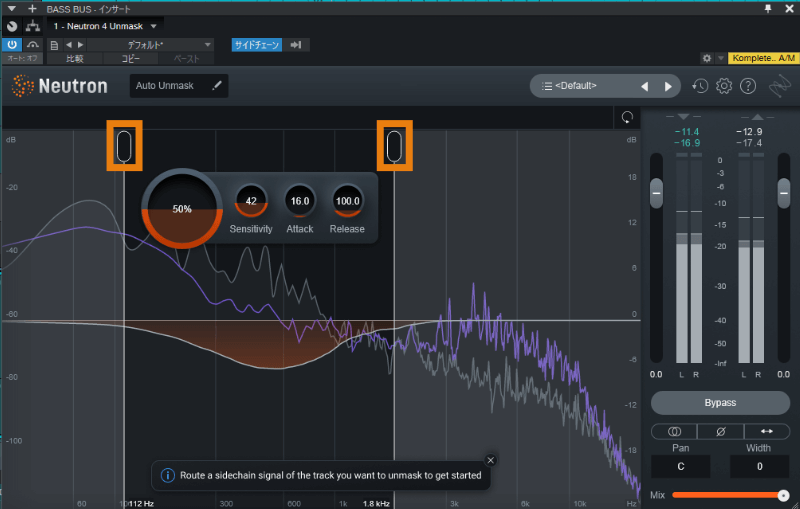Toggle the blue plugin power button
This screenshot has width=800, height=509.
coord(12,45)
